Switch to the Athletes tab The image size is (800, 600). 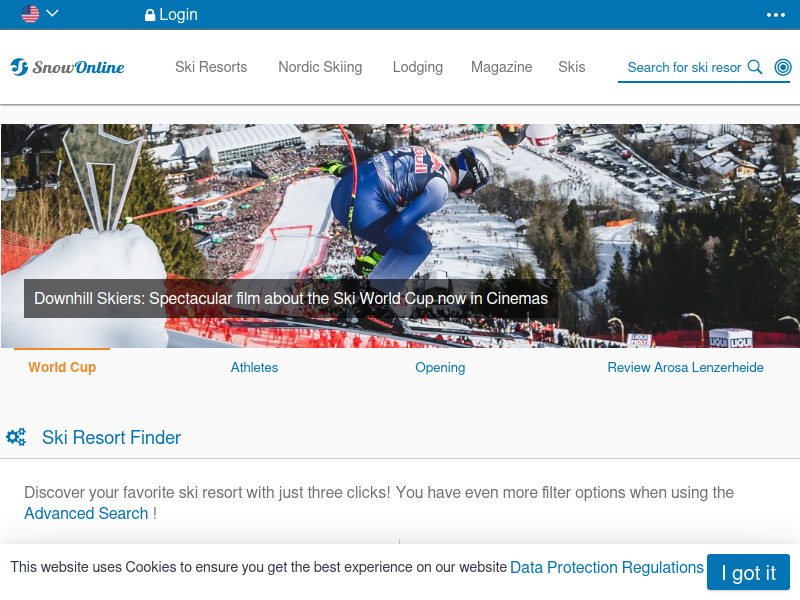tap(254, 367)
